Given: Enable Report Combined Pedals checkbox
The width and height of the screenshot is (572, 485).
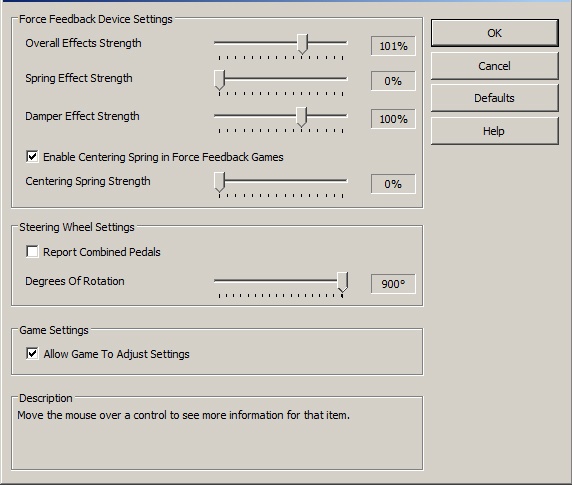Looking at the screenshot, I should pos(32,252).
